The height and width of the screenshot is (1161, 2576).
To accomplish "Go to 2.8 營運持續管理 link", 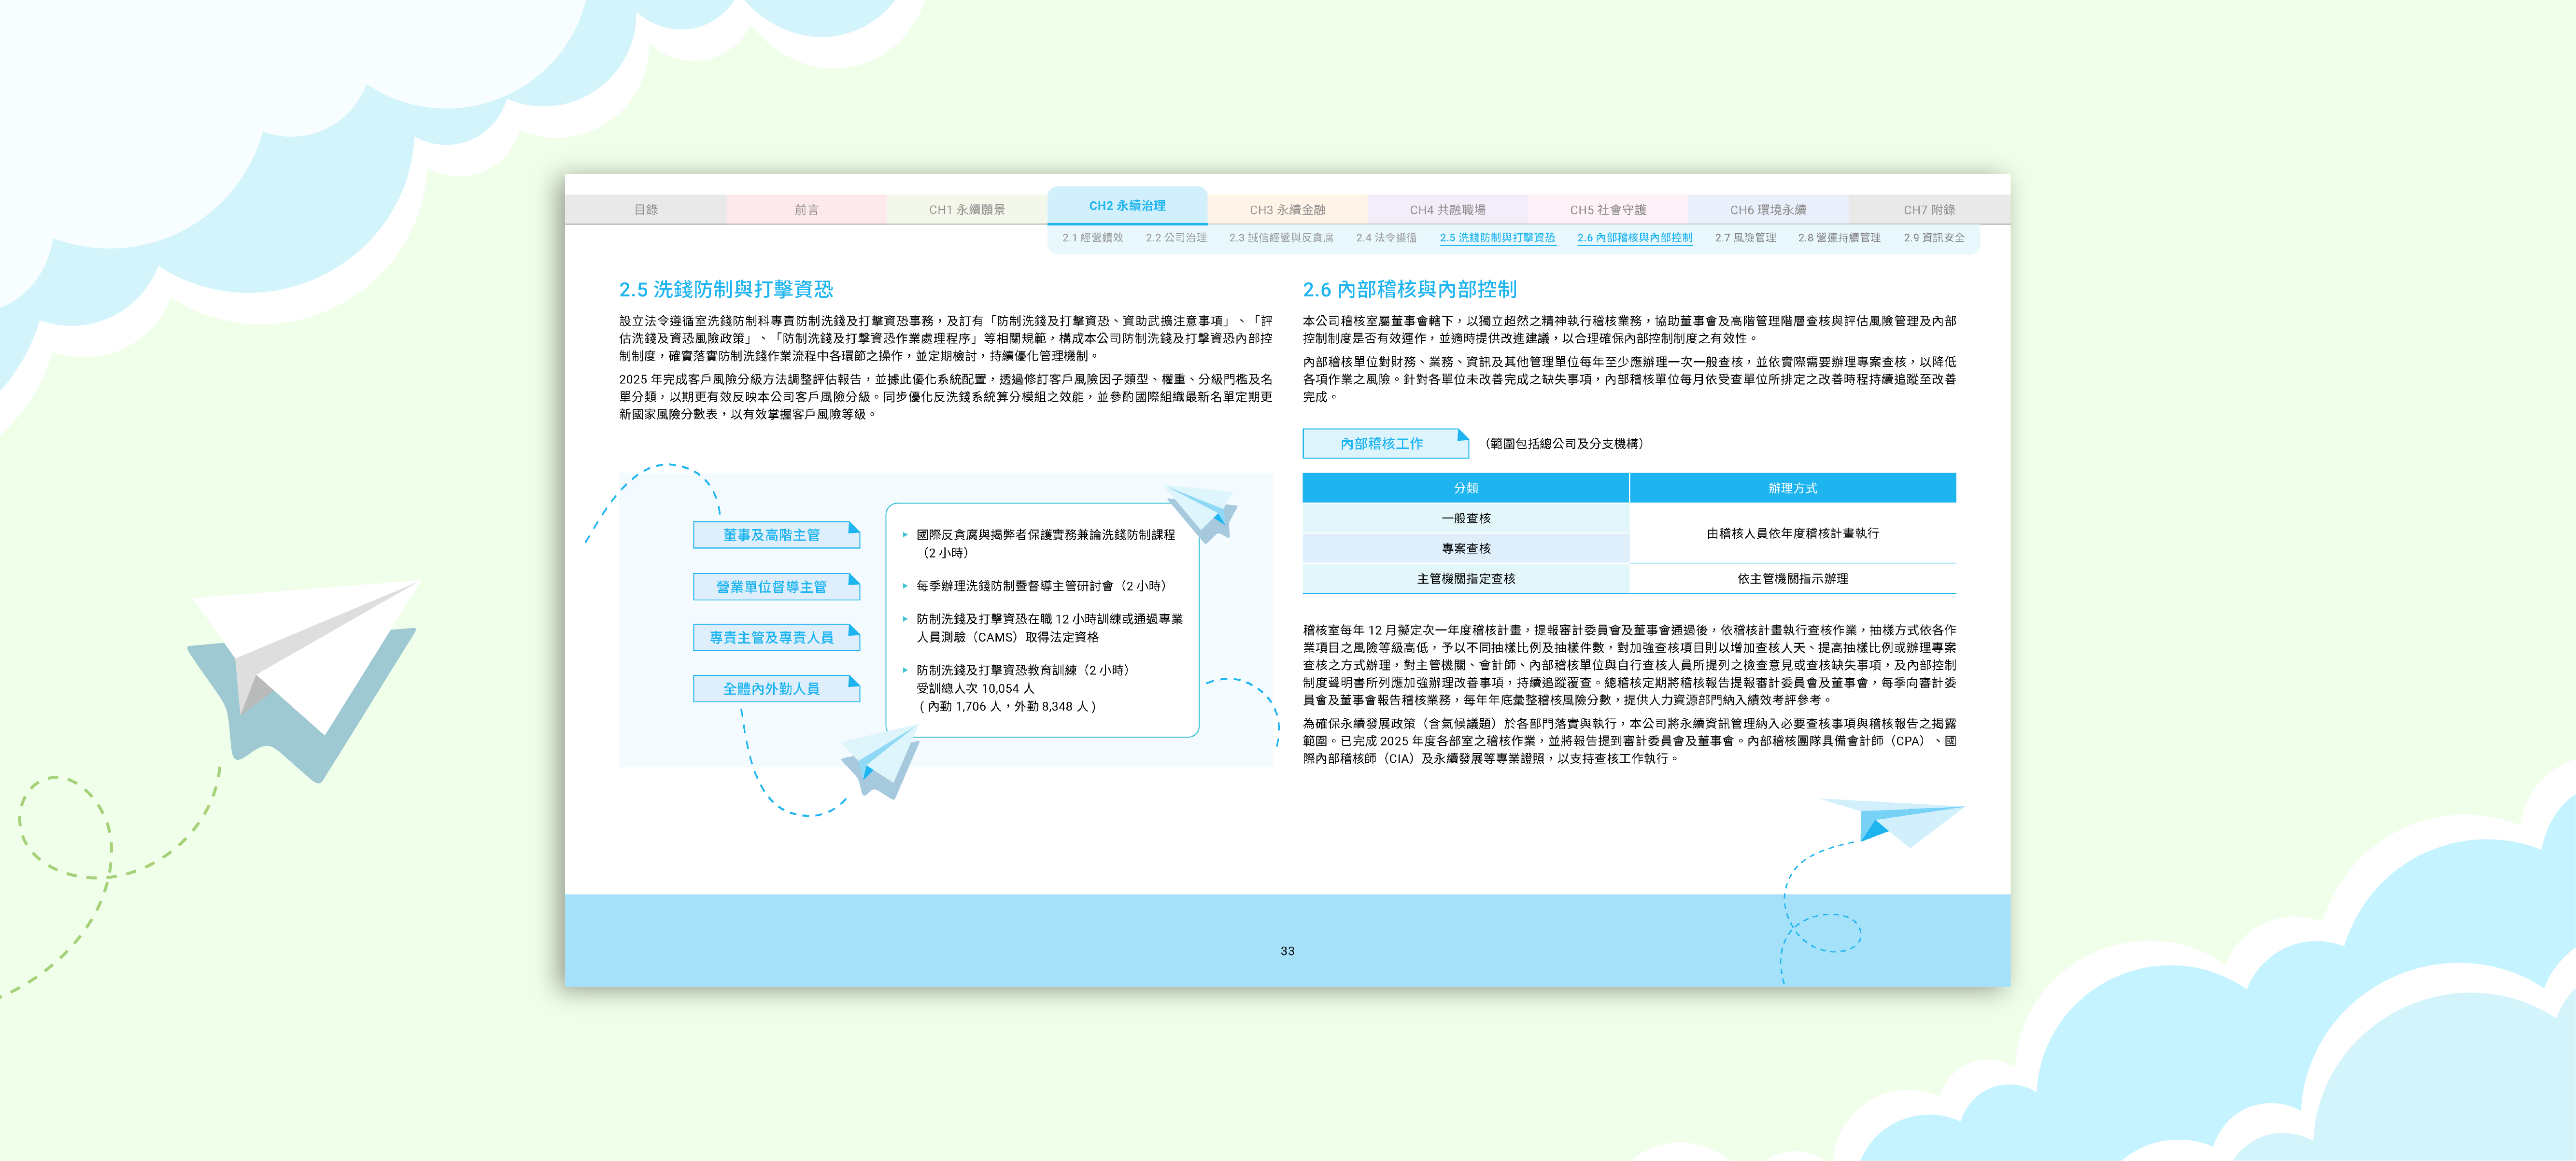I will pyautogui.click(x=1839, y=238).
